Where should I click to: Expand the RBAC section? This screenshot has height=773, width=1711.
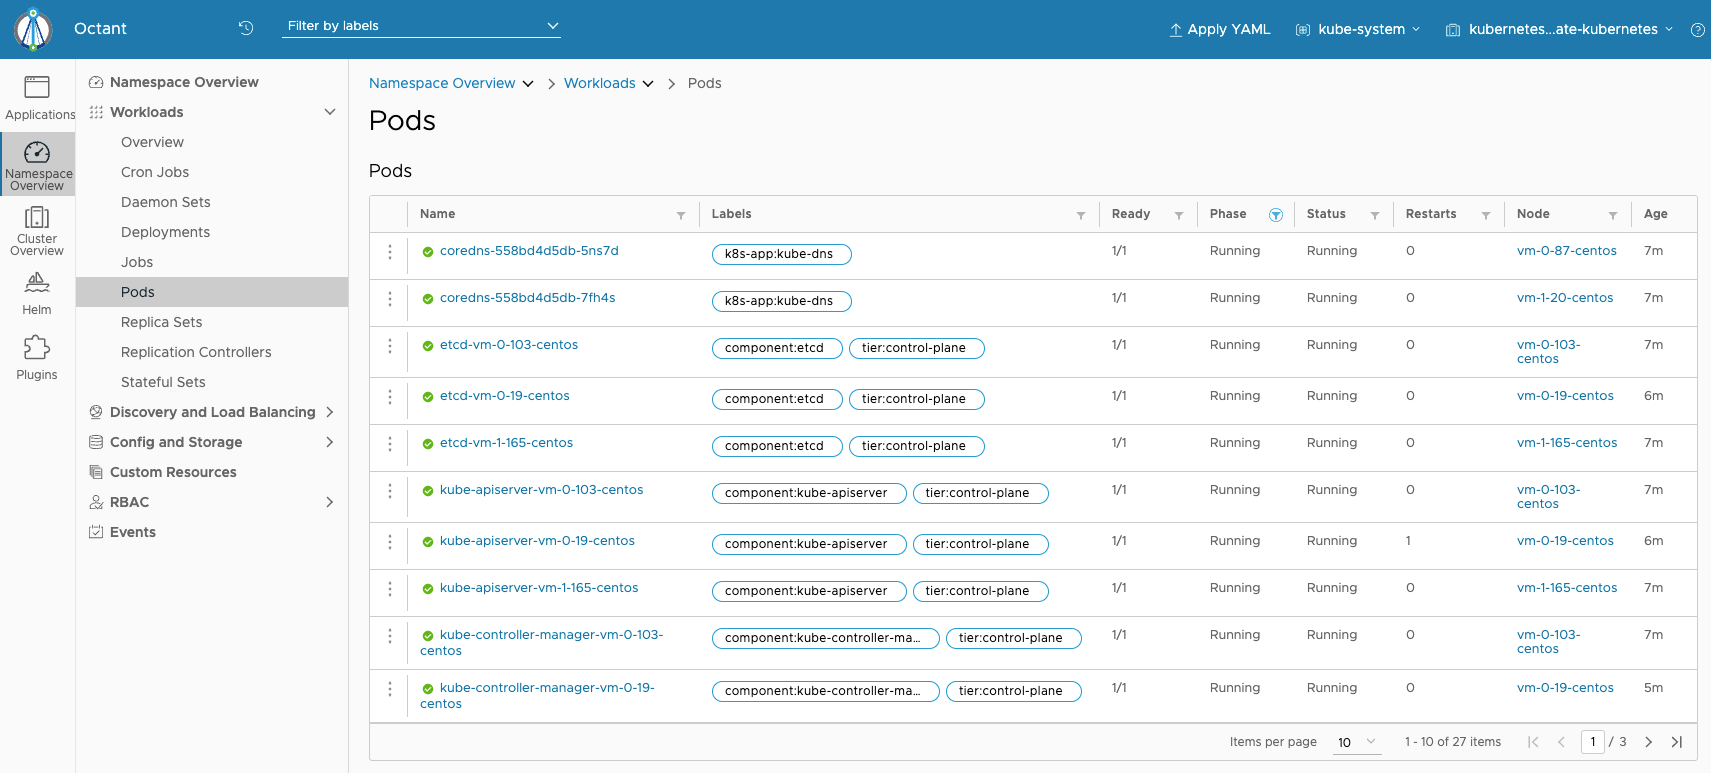(x=330, y=502)
